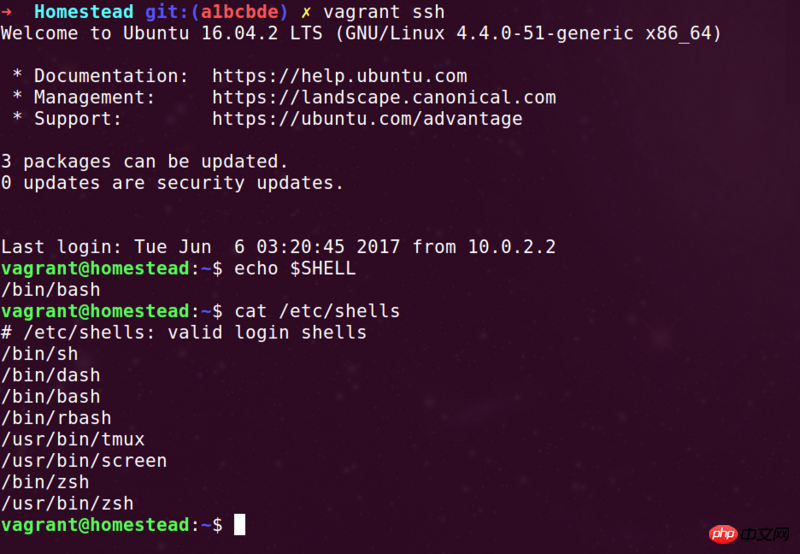Click the vagrant ssh command text
The image size is (800, 554).
tap(384, 12)
